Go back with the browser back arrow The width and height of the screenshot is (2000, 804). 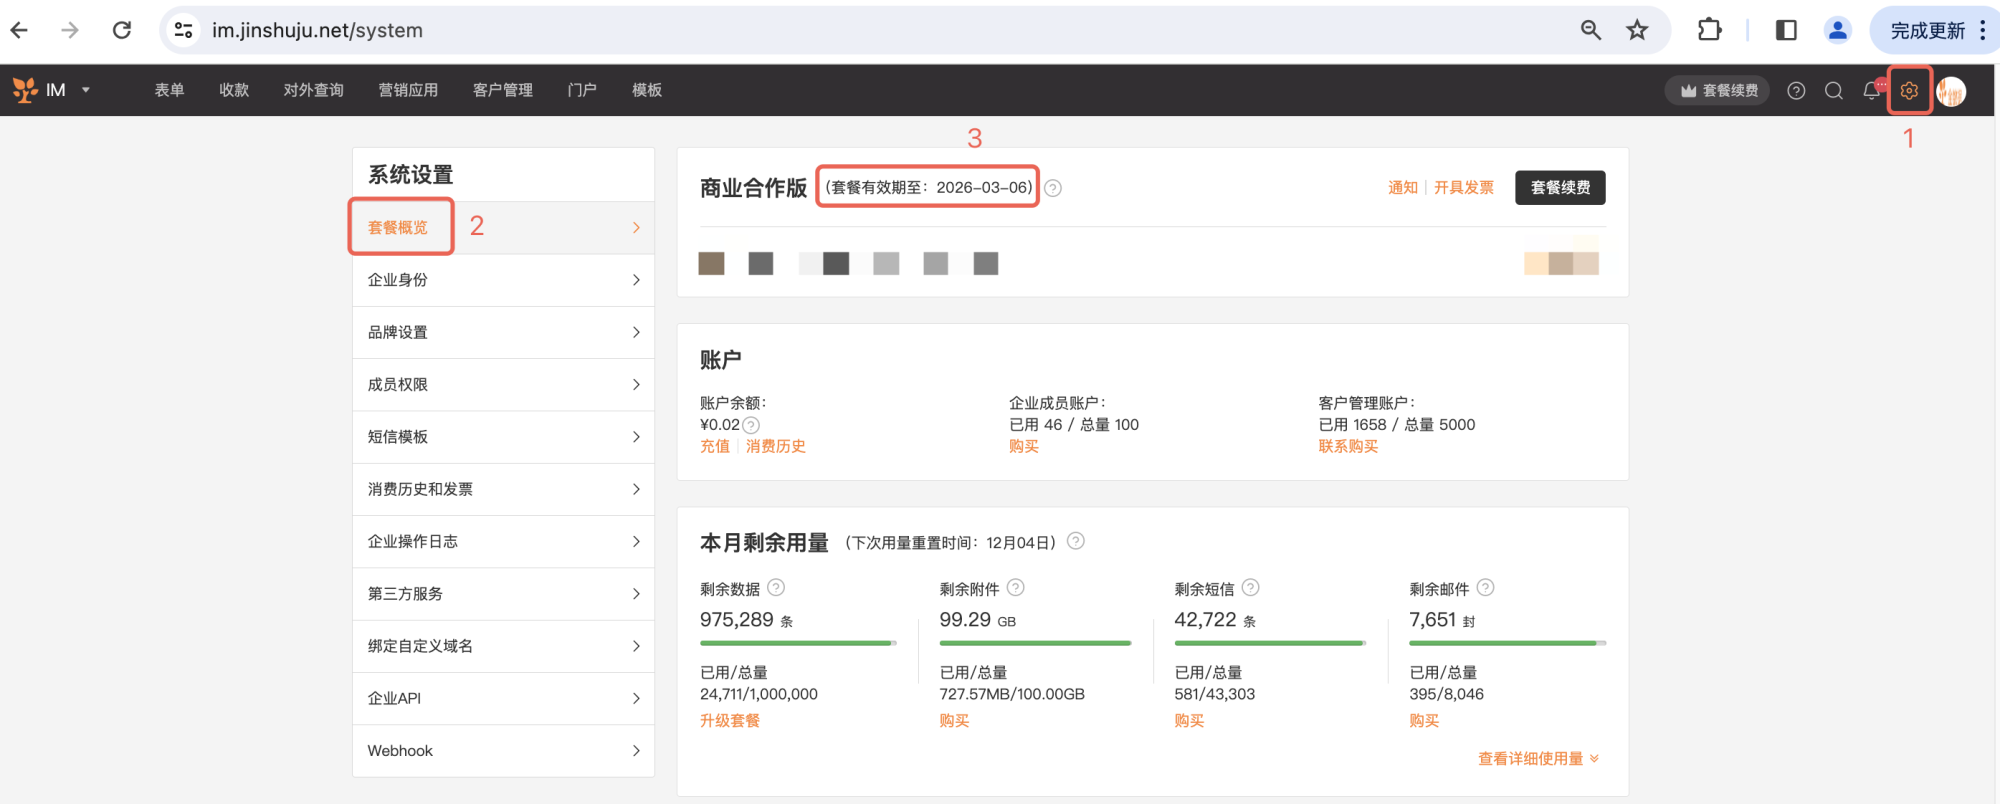19,30
